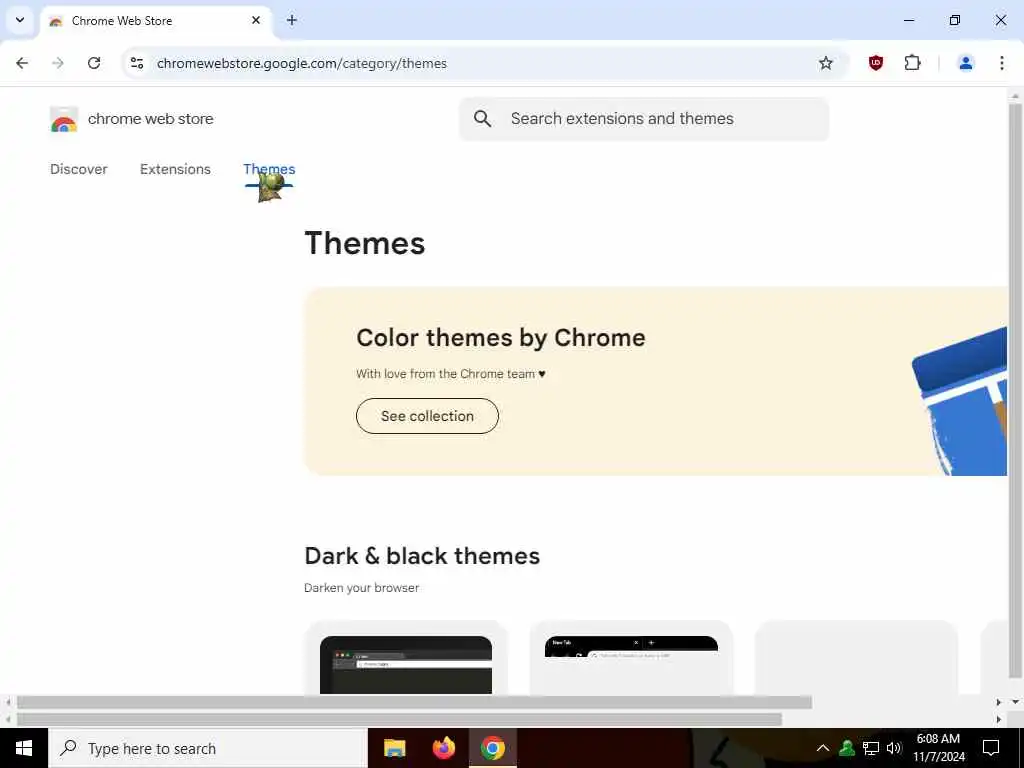1024x768 pixels.
Task: View site information icon in address bar
Action: tap(137, 63)
